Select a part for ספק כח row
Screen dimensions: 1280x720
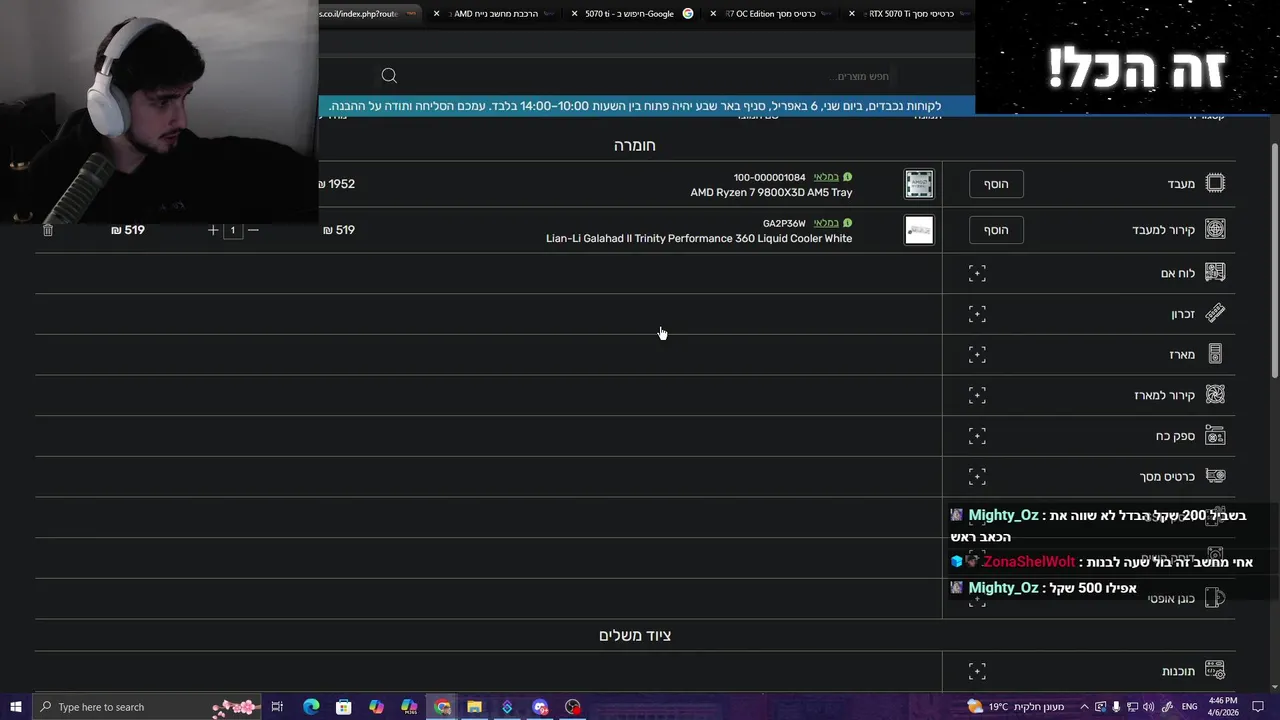(977, 436)
